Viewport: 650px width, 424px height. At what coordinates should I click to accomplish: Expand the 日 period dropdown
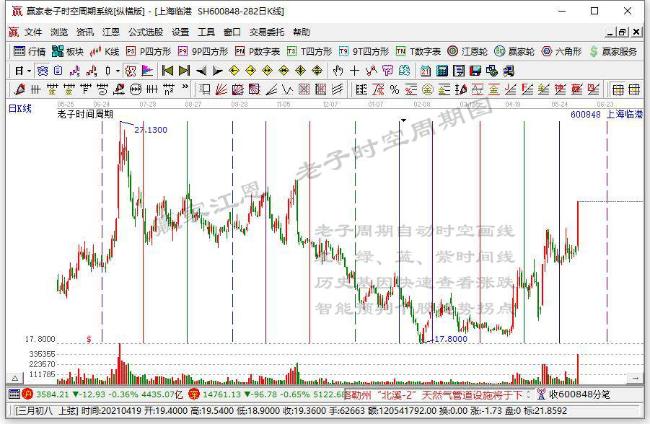pyautogui.click(x=22, y=71)
